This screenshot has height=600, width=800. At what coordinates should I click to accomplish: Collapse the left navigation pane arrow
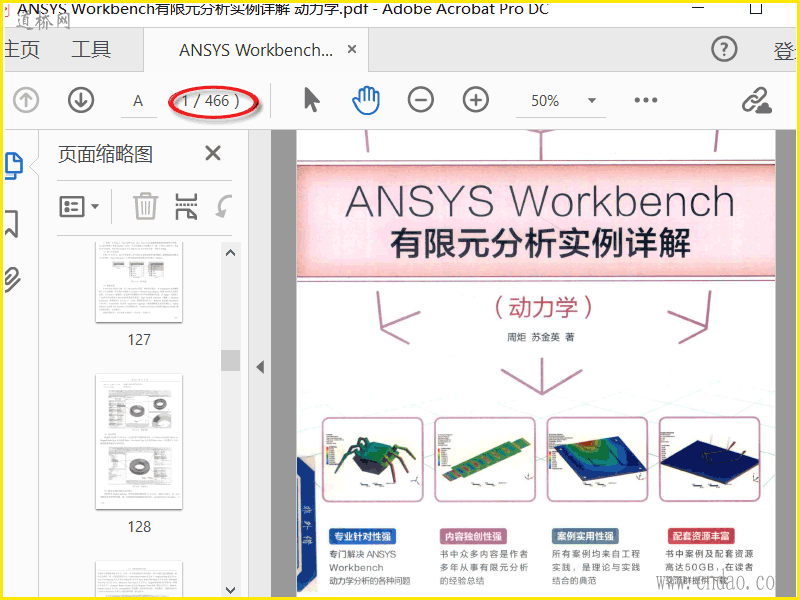pos(260,367)
